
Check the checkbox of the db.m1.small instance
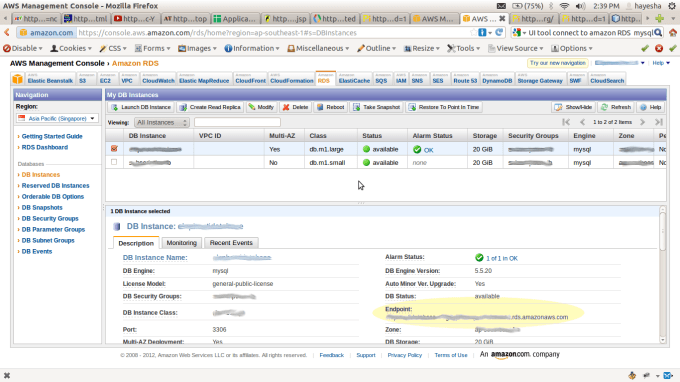(x=114, y=162)
